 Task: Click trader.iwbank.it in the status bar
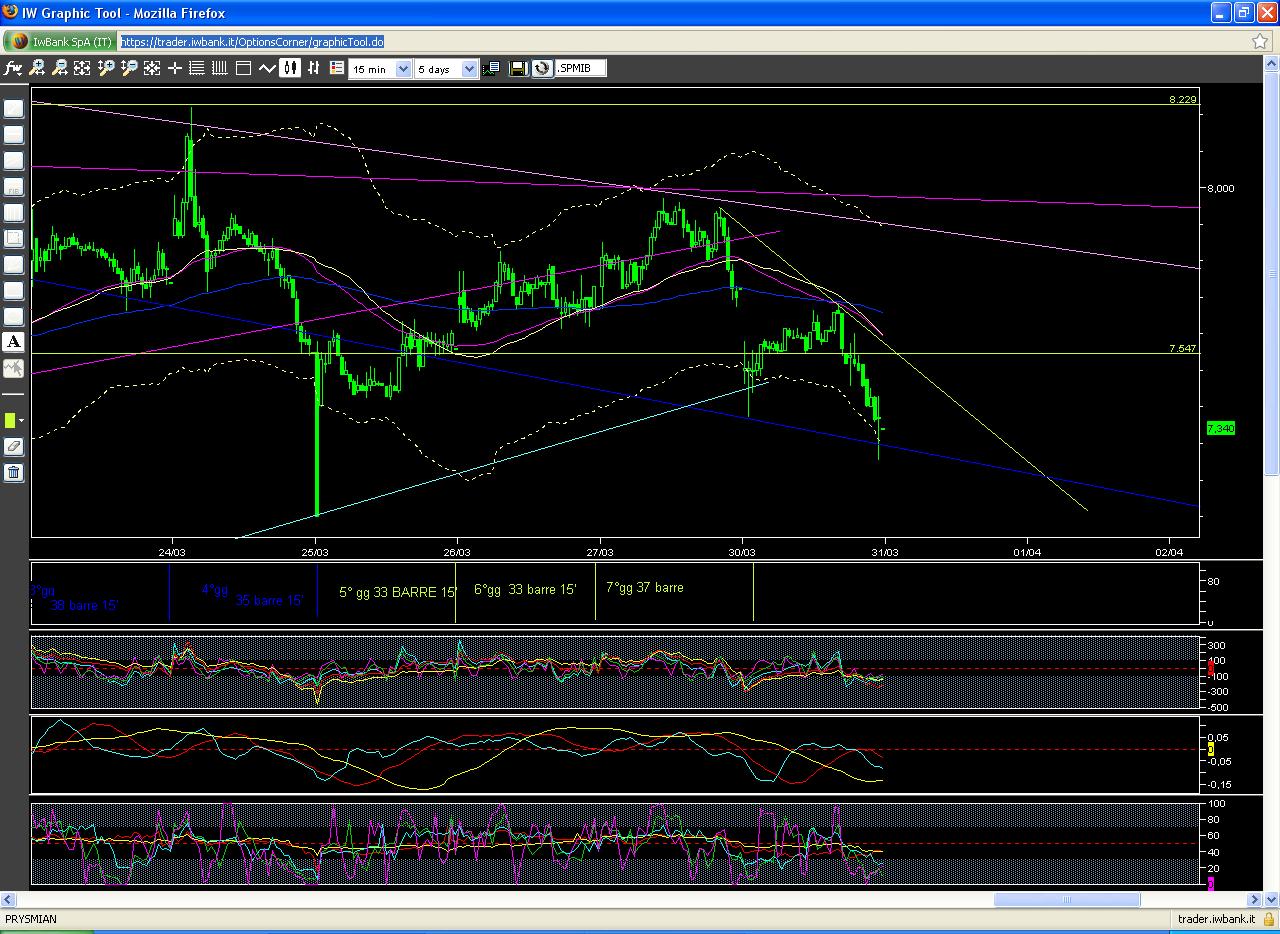(1216, 919)
